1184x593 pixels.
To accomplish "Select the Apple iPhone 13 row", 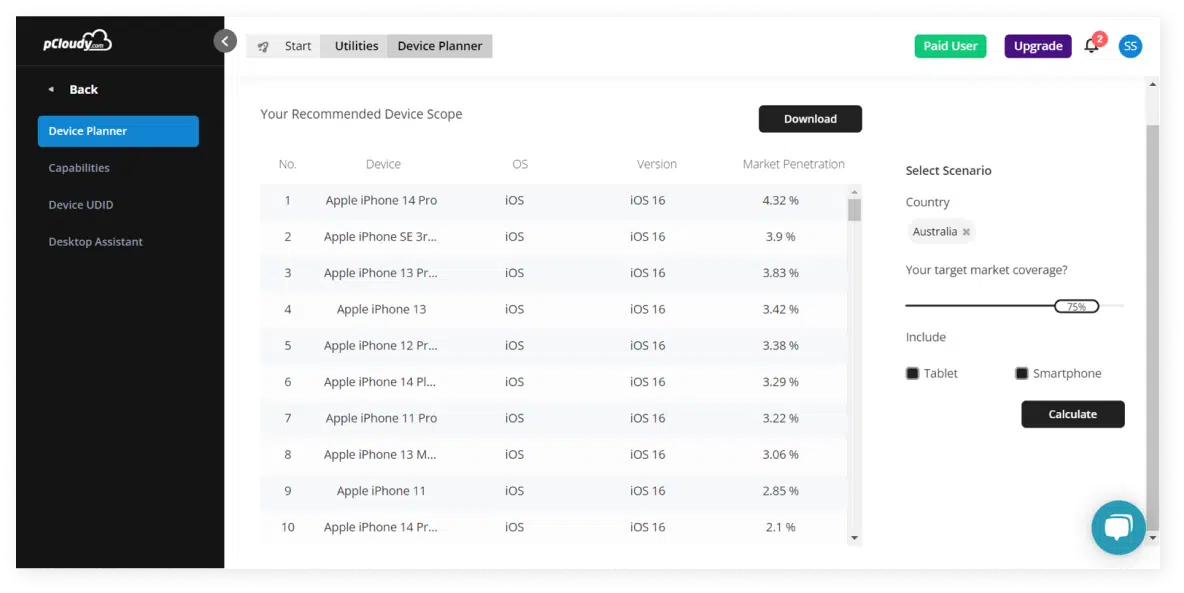I will pos(381,309).
